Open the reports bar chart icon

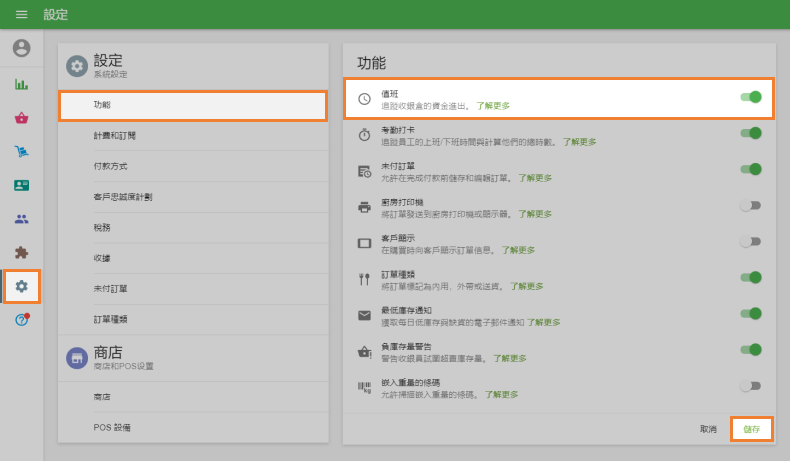pos(21,84)
